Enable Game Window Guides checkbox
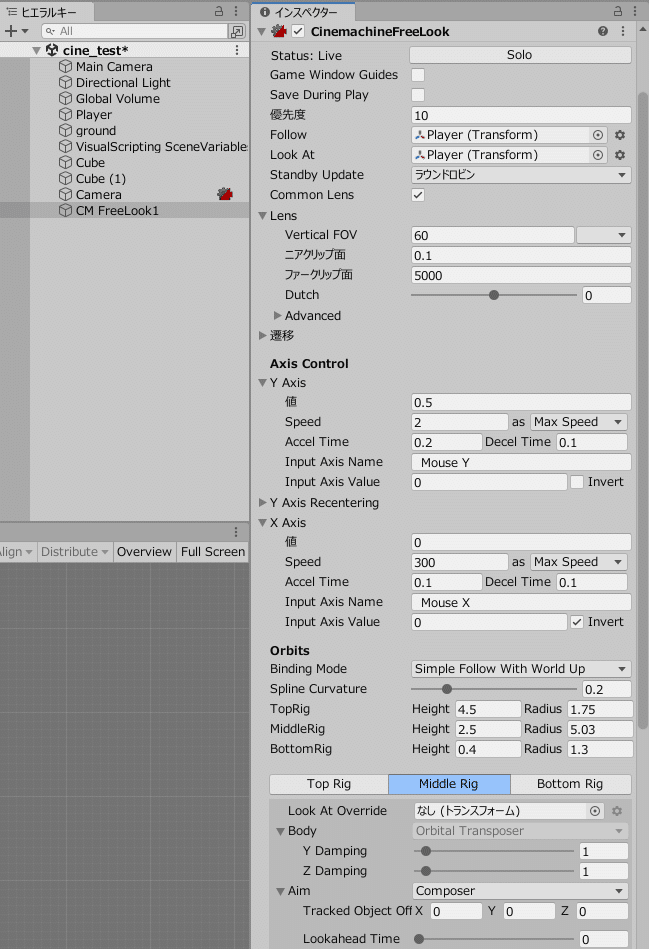This screenshot has width=649, height=949. pyautogui.click(x=418, y=75)
